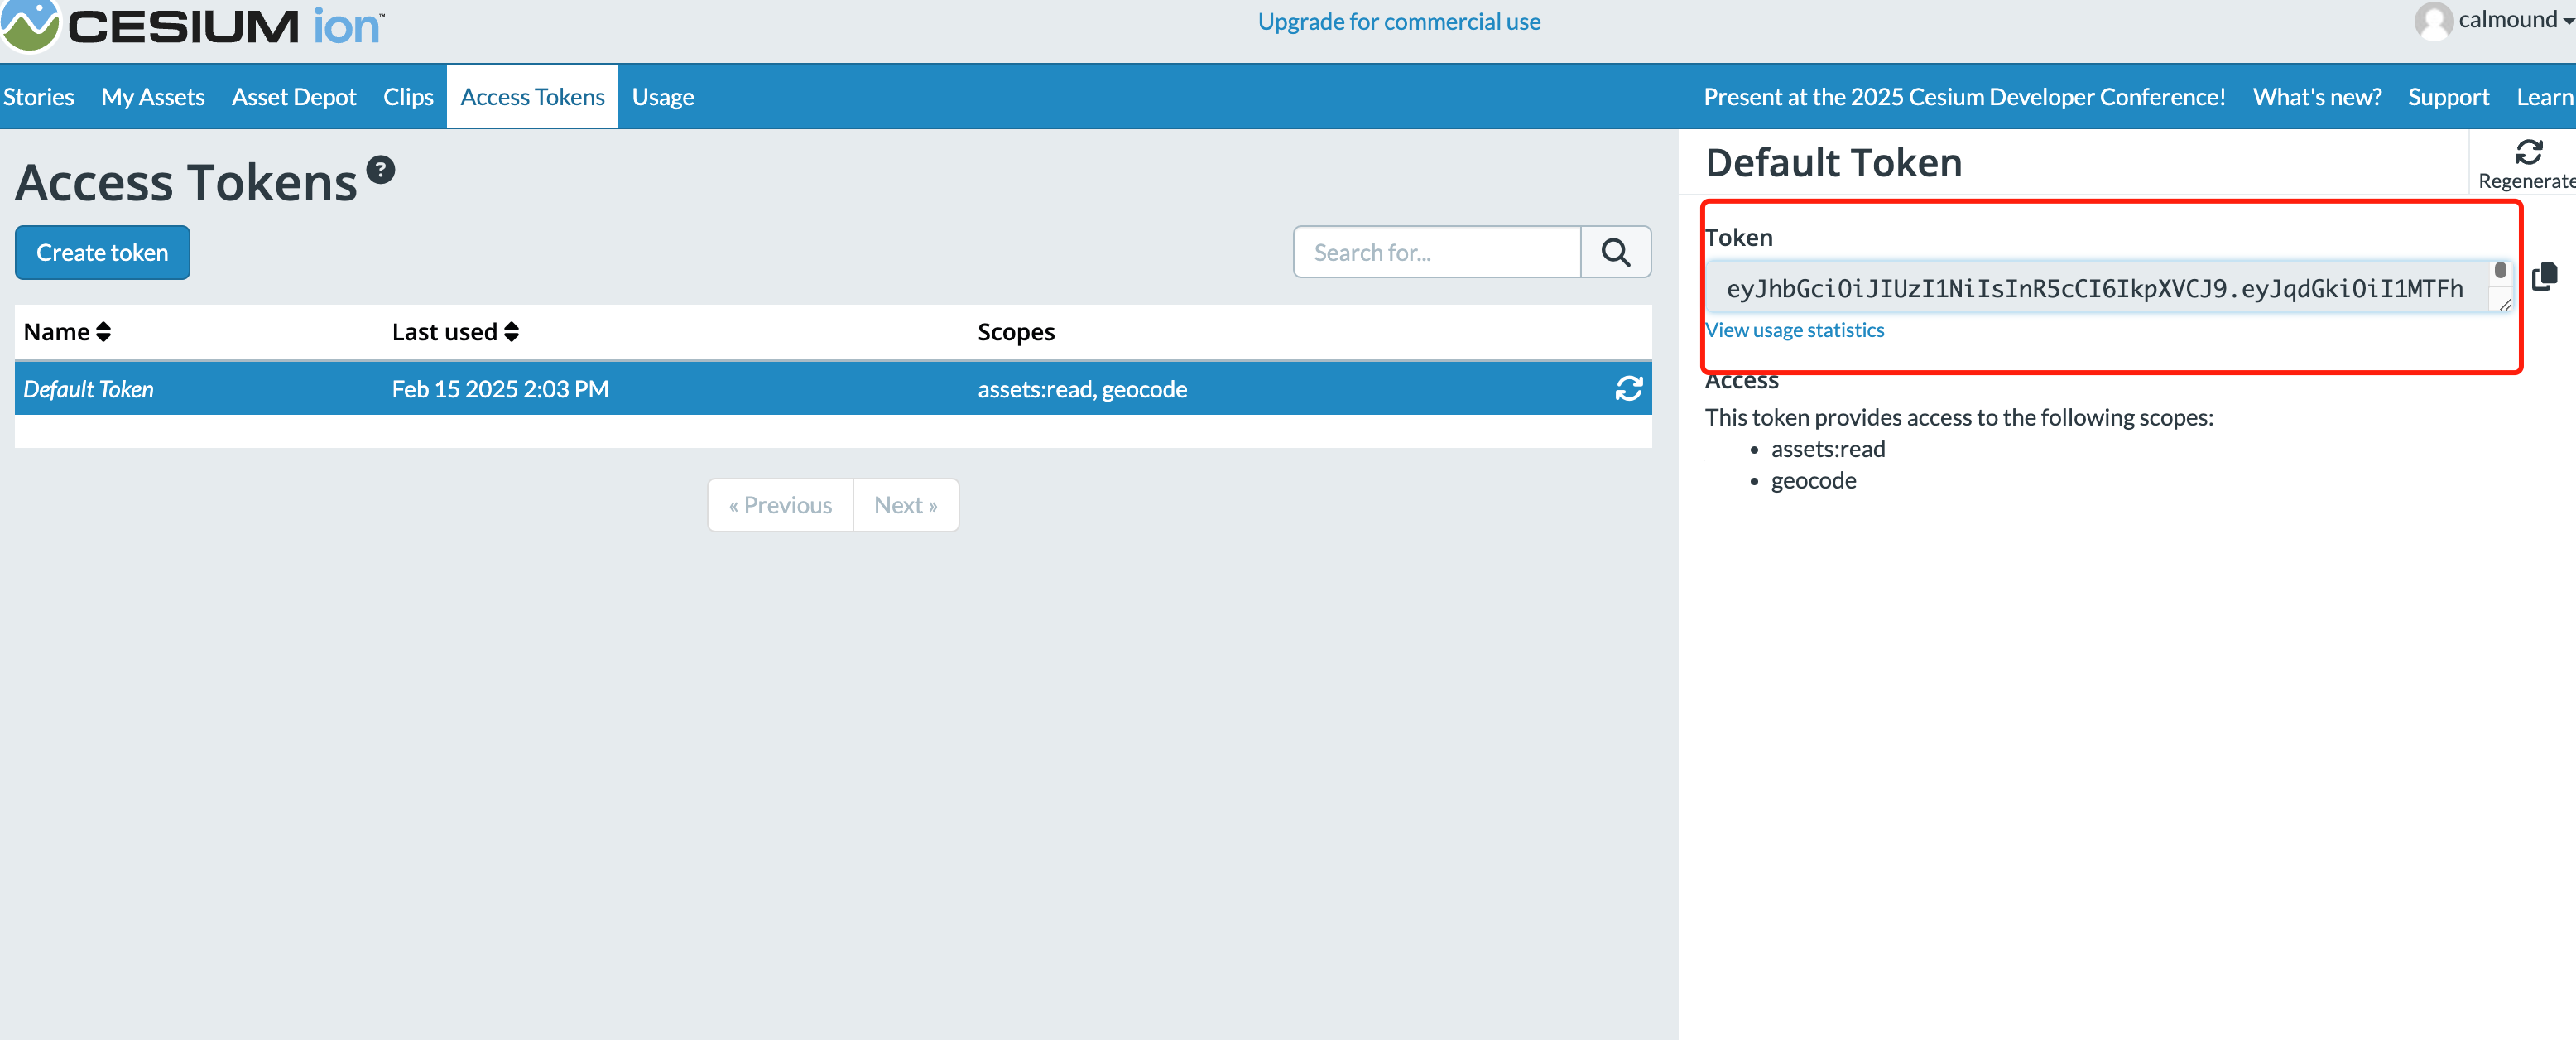Open the Access Tokens help icon
Screen dimensions: 2576x1040
[380, 170]
